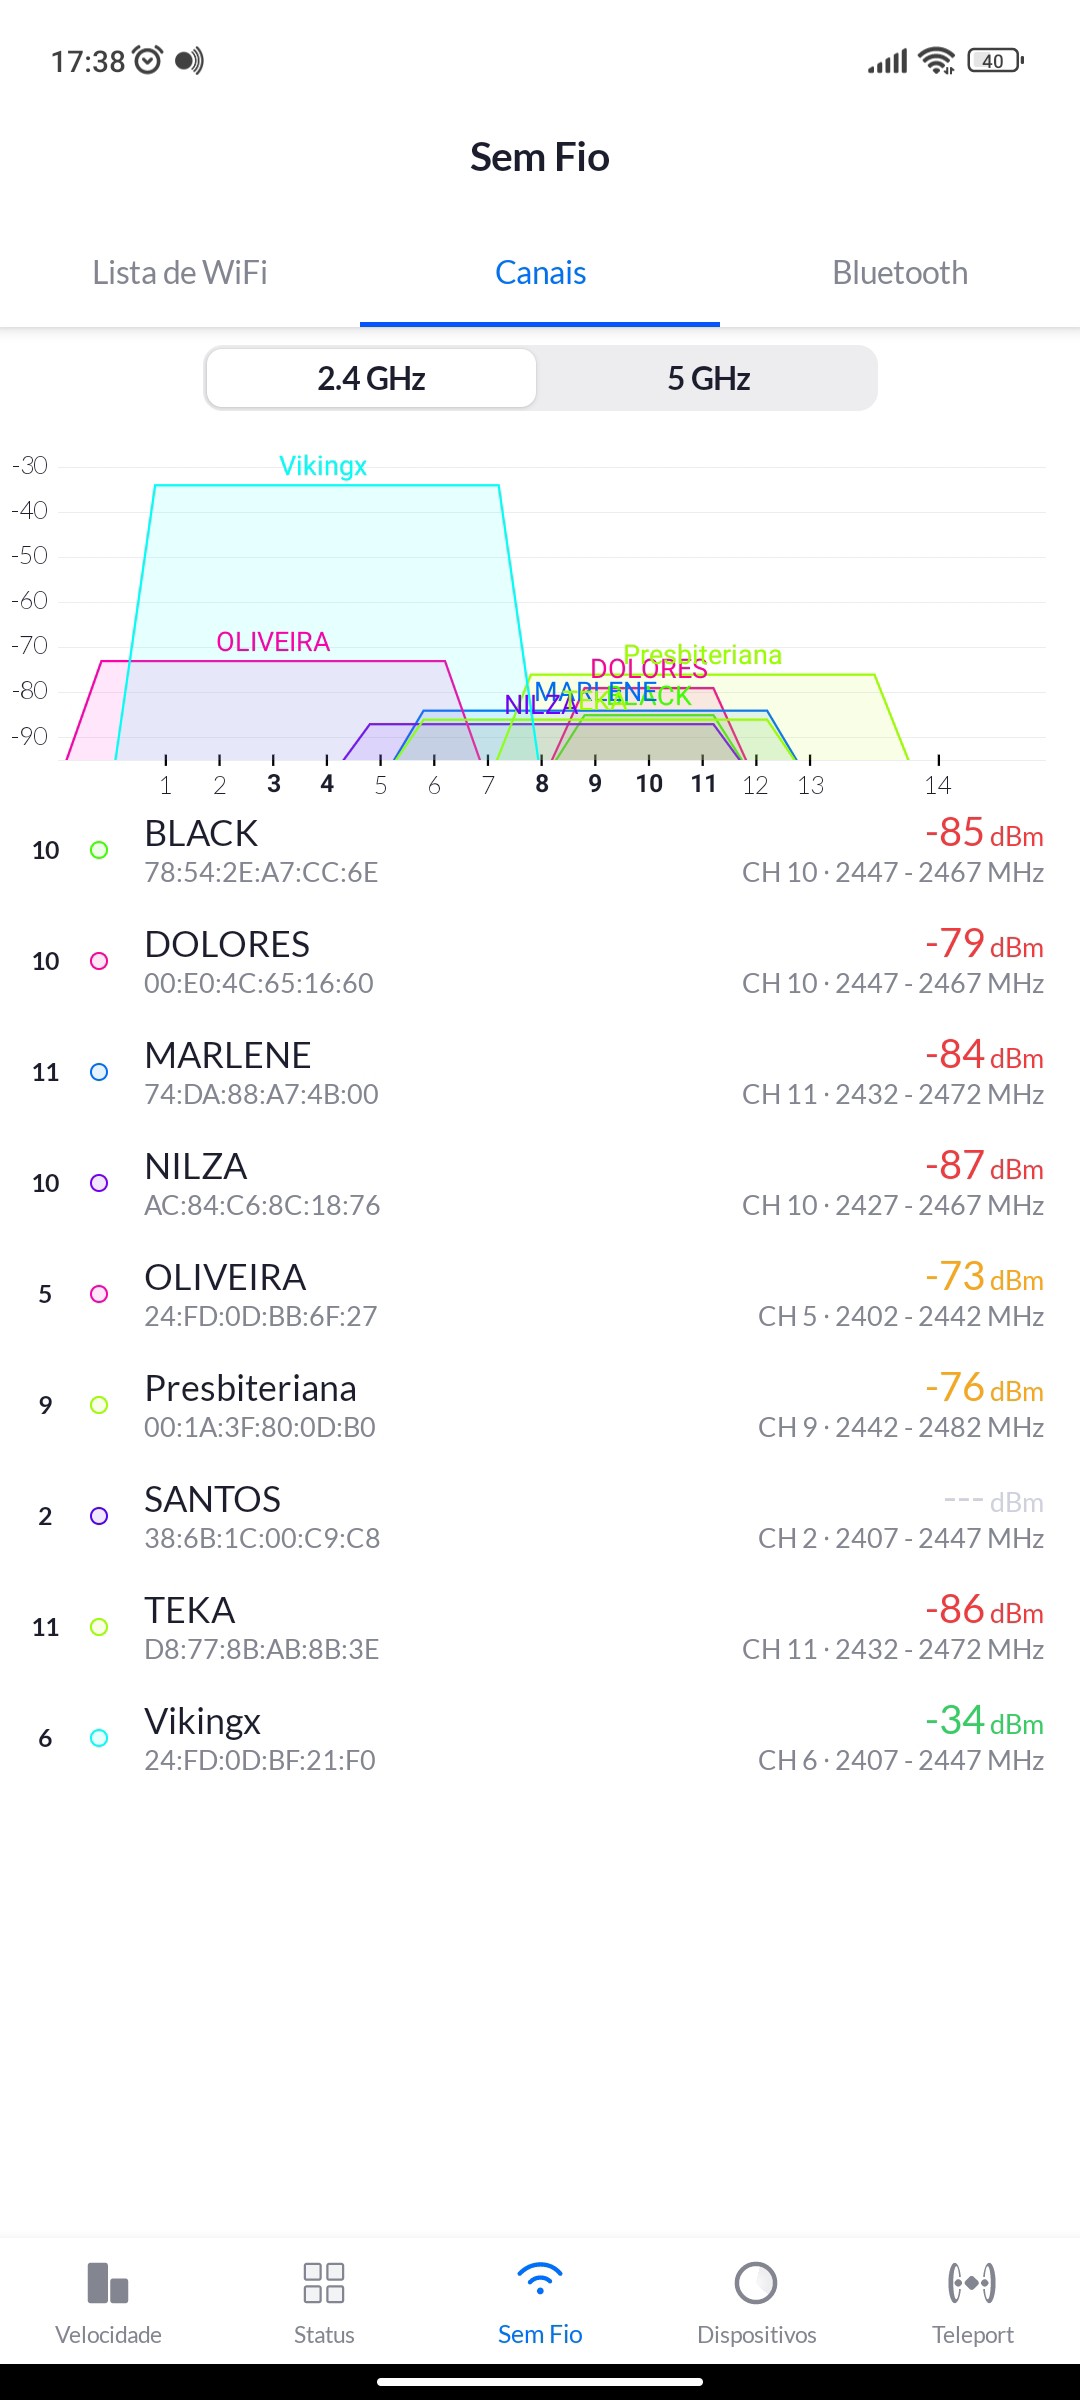Tap the cyan Vikingx color circle
Image resolution: width=1080 pixels, height=2400 pixels.
tap(99, 1738)
